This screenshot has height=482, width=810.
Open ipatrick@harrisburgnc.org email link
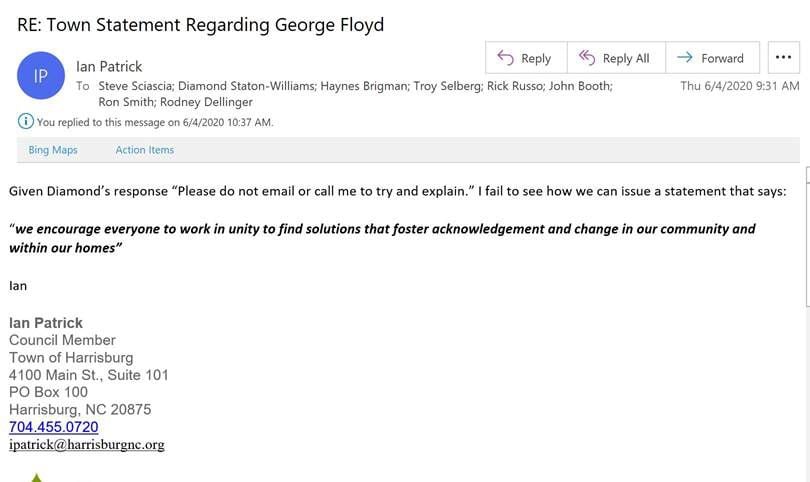click(87, 444)
